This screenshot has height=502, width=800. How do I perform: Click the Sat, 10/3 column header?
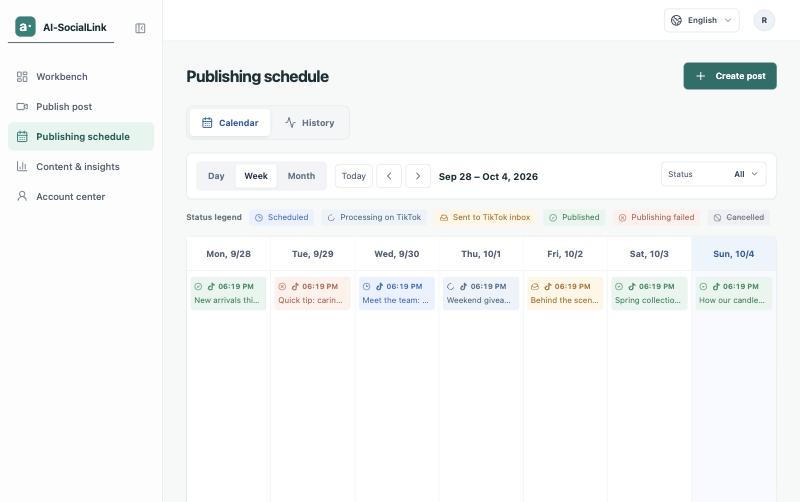click(x=649, y=254)
